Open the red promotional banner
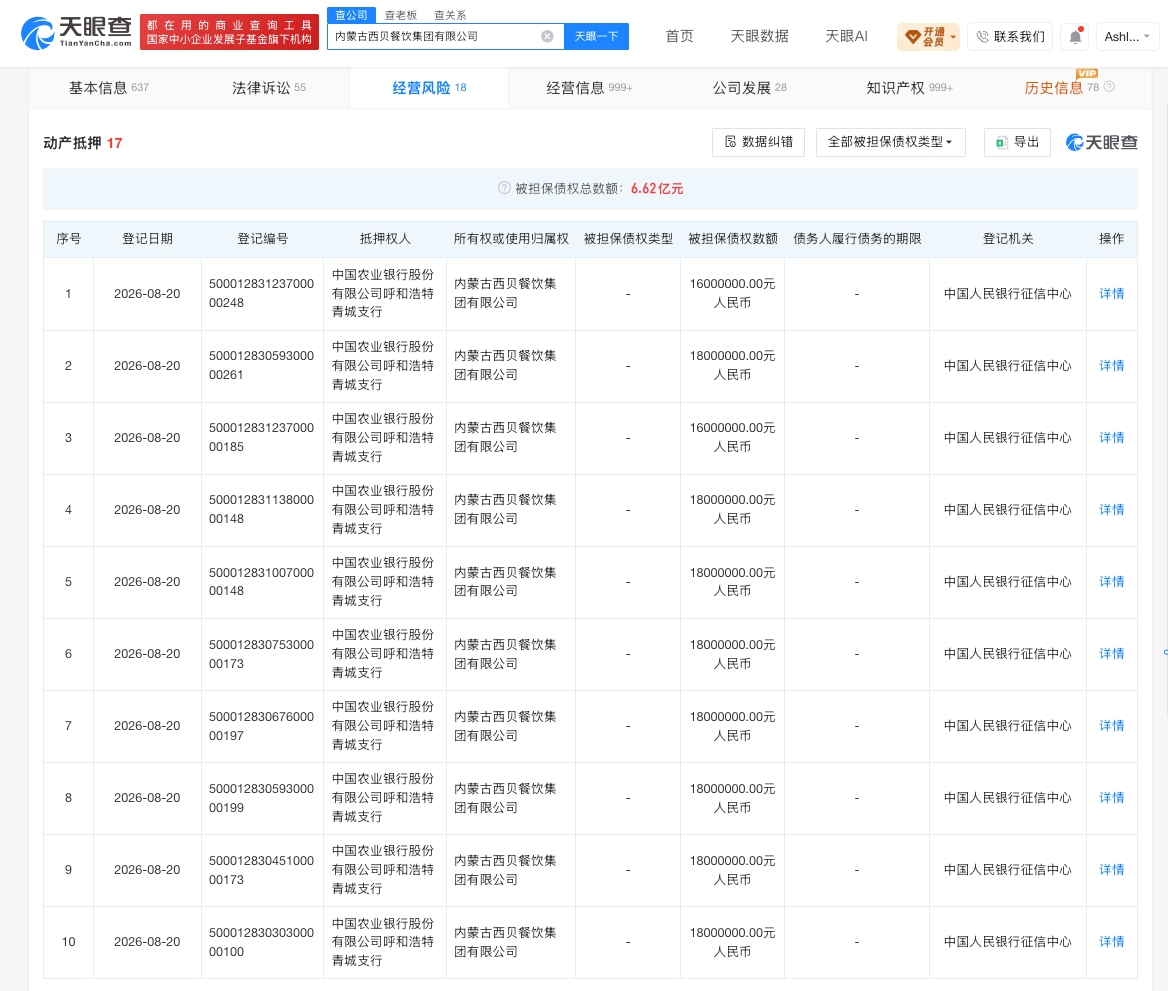Screen dimensions: 1168x991 pos(229,32)
